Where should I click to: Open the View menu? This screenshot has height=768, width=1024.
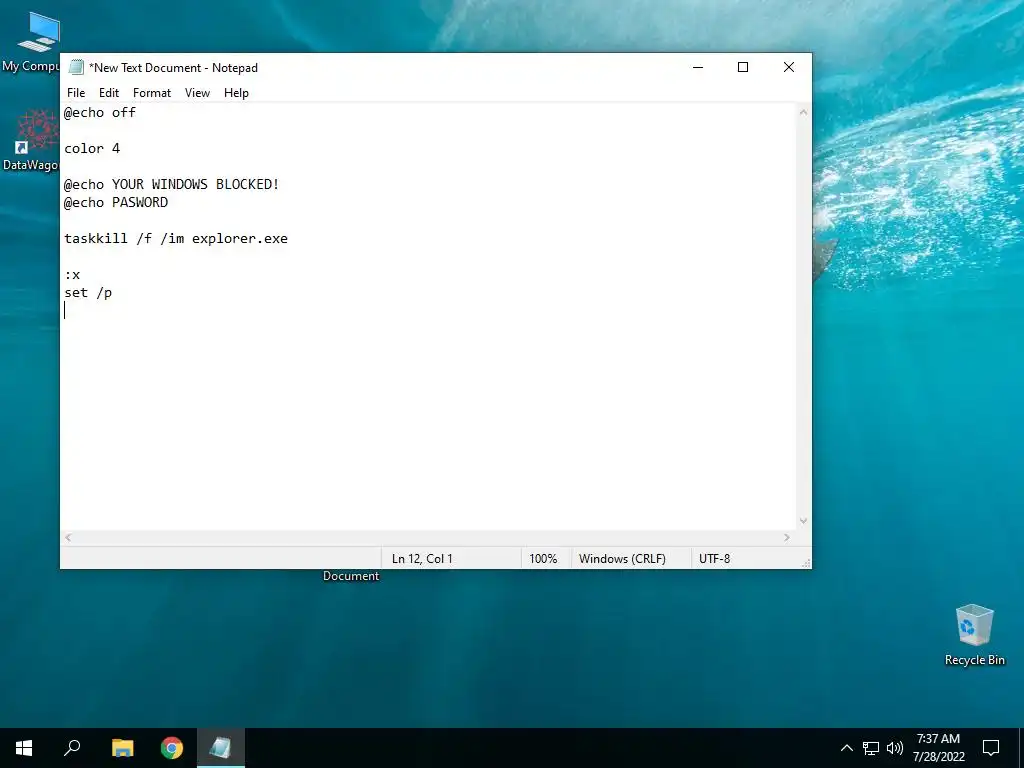point(197,93)
